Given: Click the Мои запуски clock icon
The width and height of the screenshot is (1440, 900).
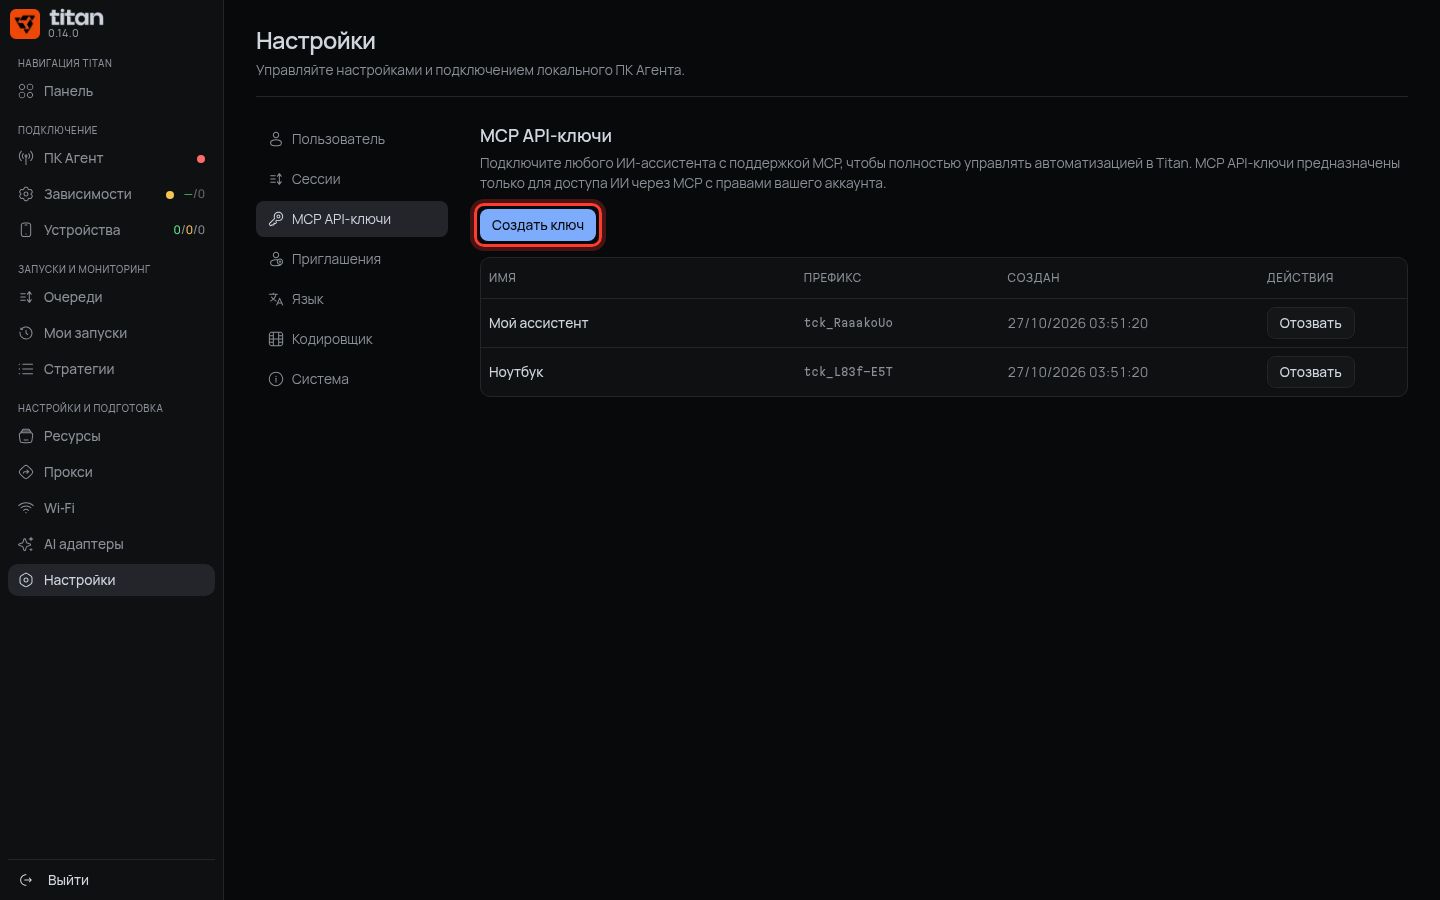Looking at the screenshot, I should click(x=26, y=333).
